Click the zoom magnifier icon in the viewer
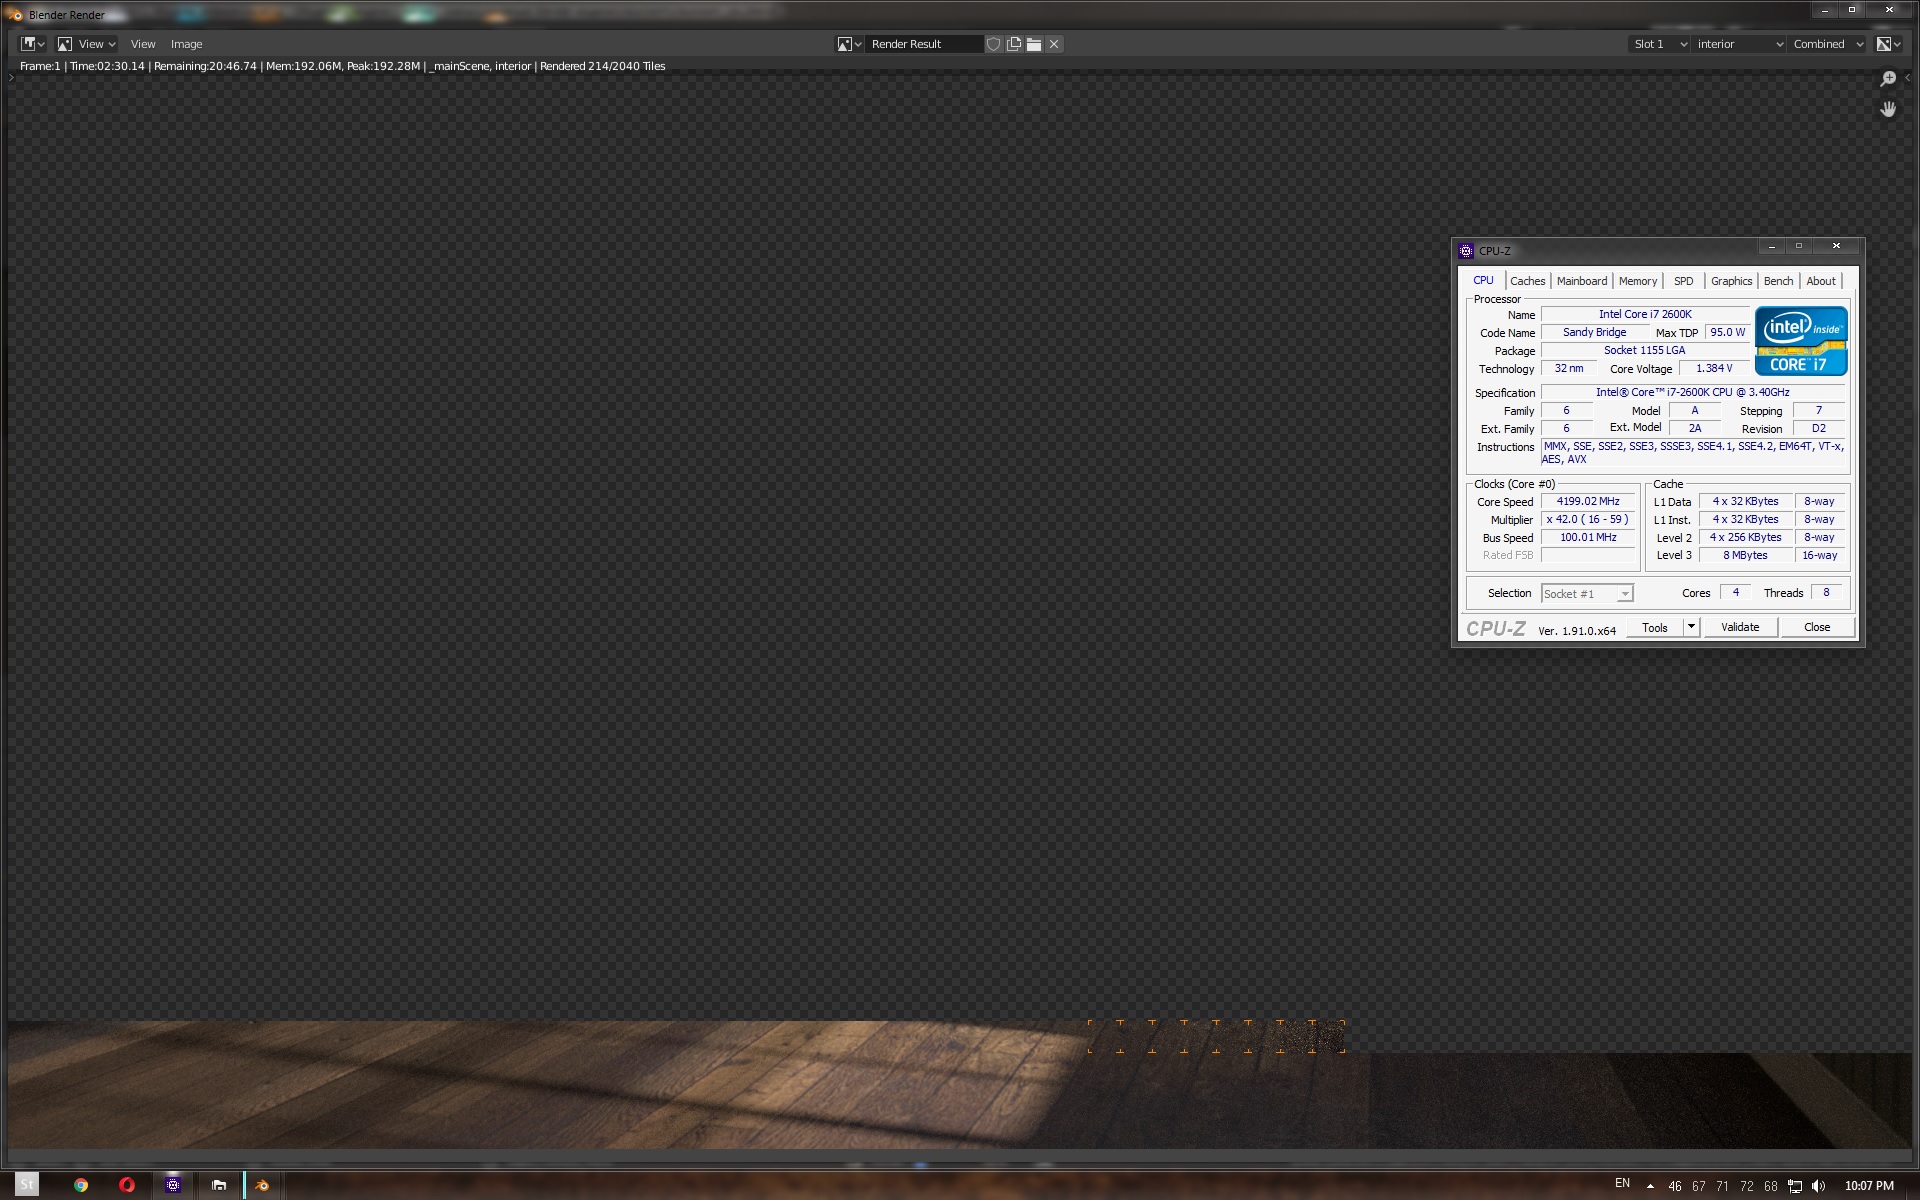Image resolution: width=1920 pixels, height=1200 pixels. pos(1888,79)
